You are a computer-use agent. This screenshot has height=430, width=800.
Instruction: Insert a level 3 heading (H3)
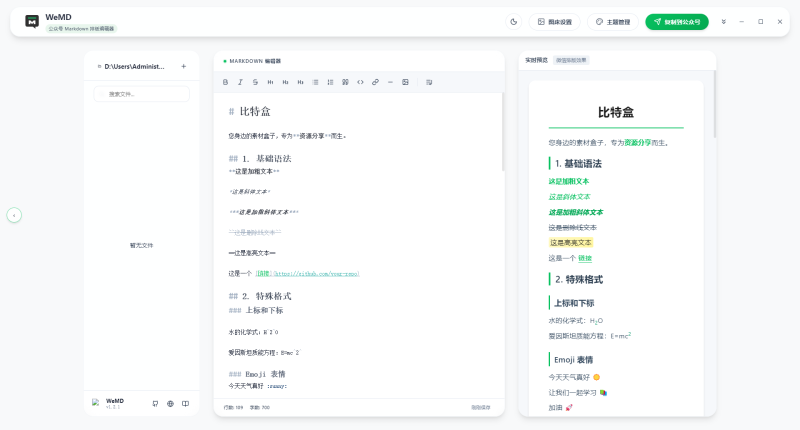[x=301, y=82]
